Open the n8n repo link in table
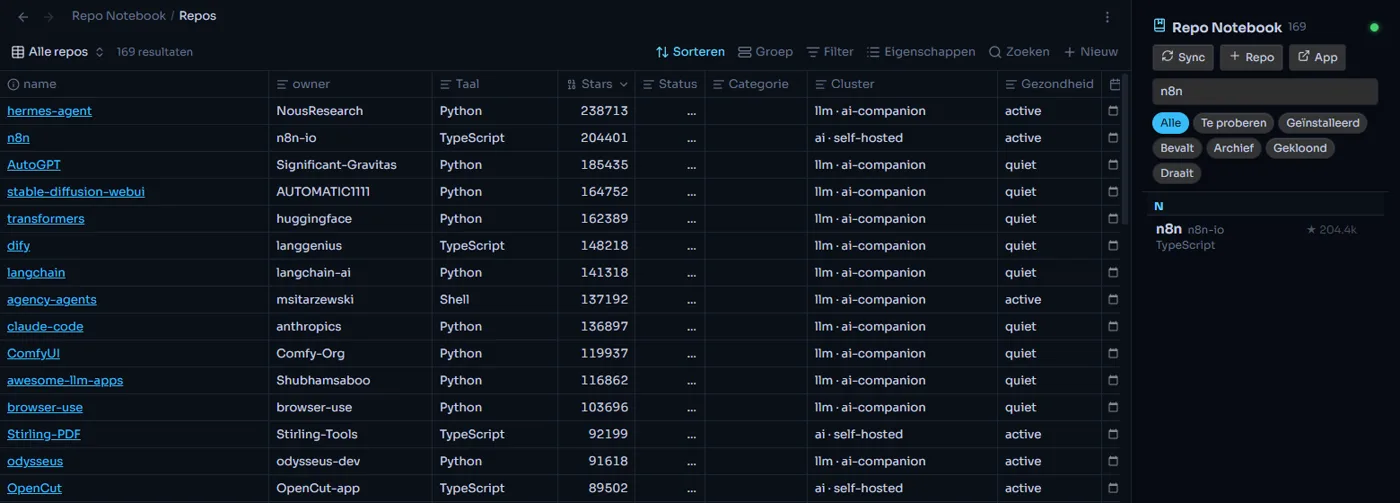The height and width of the screenshot is (503, 1400). point(18,138)
